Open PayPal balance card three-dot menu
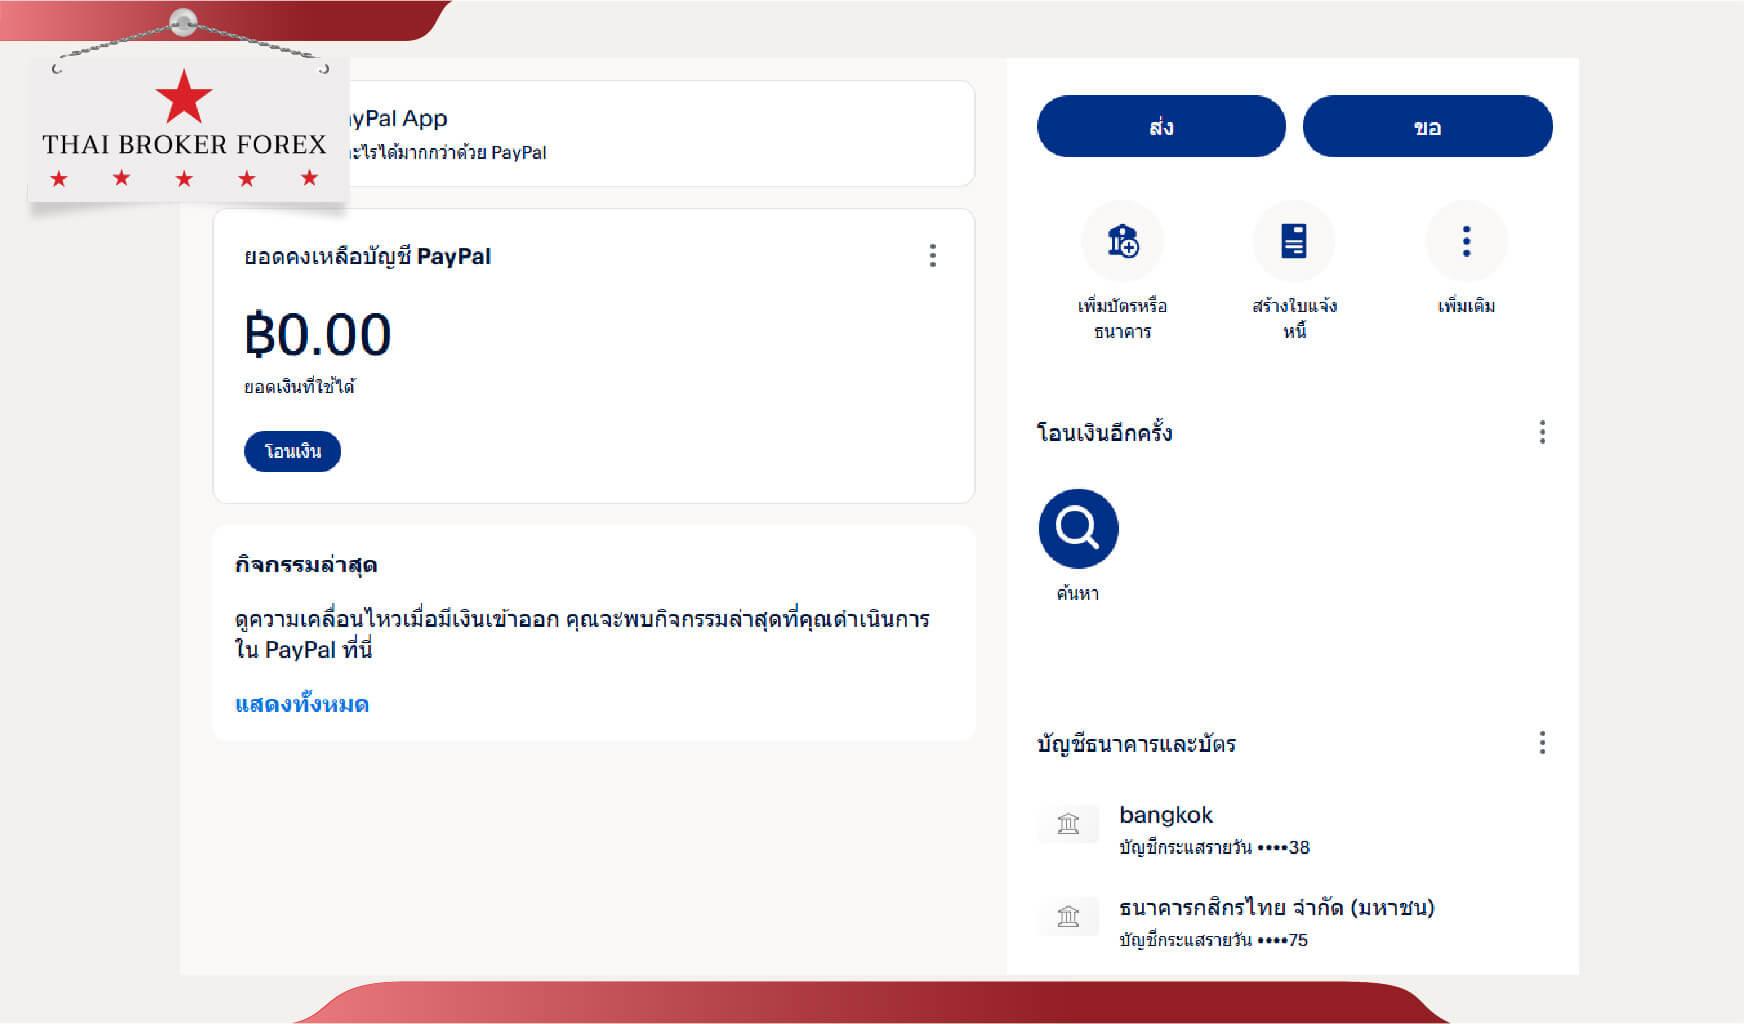The height and width of the screenshot is (1024, 1744). (933, 256)
